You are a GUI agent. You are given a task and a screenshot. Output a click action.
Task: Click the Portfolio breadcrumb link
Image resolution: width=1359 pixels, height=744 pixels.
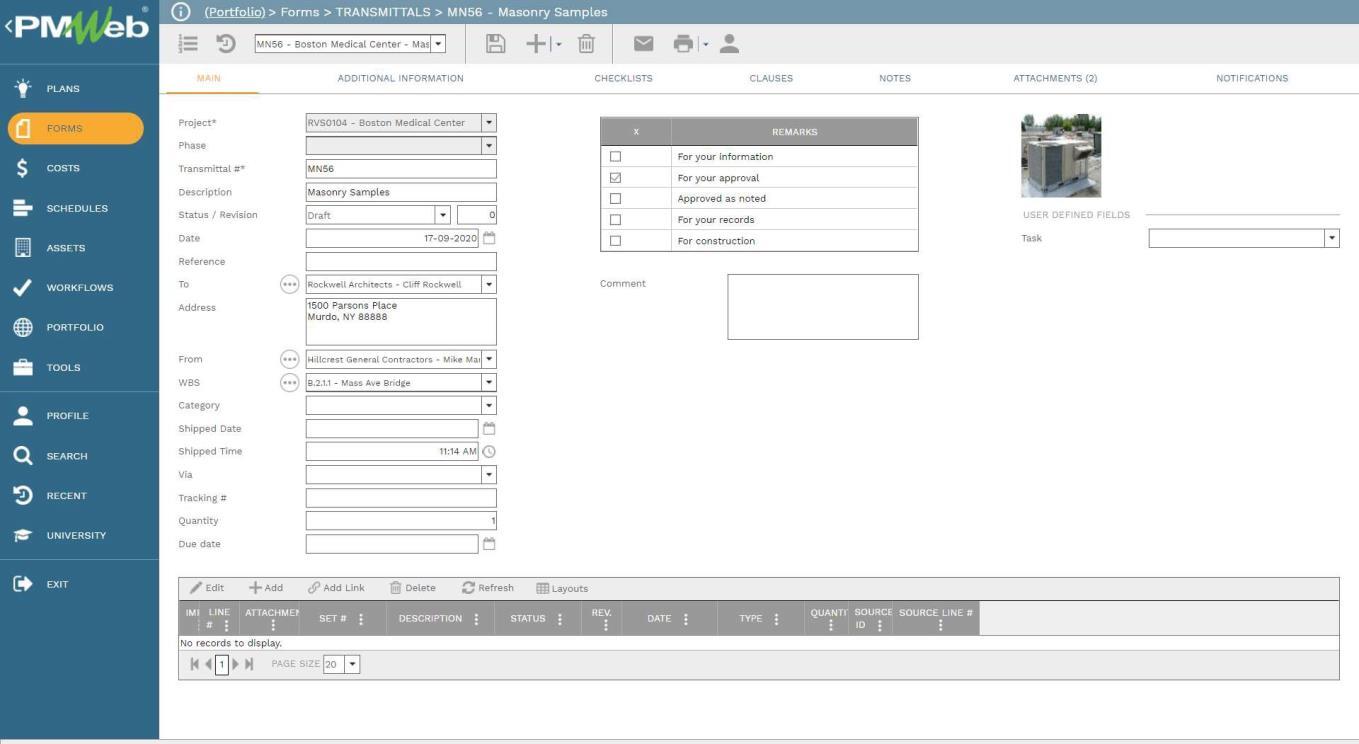[234, 12]
